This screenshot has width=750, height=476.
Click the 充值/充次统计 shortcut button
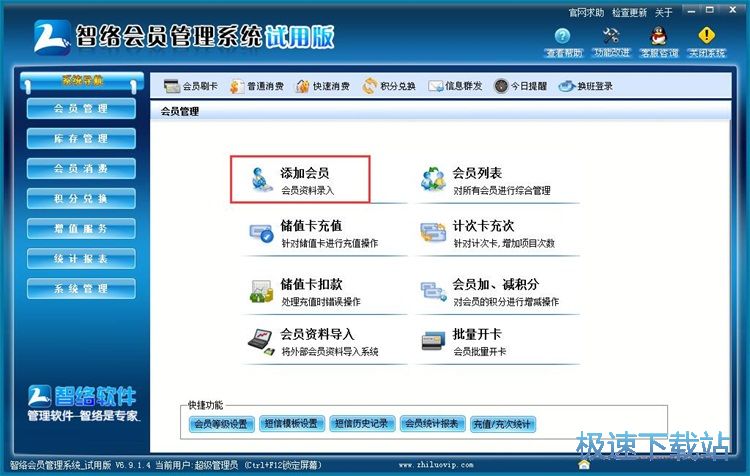(x=502, y=424)
